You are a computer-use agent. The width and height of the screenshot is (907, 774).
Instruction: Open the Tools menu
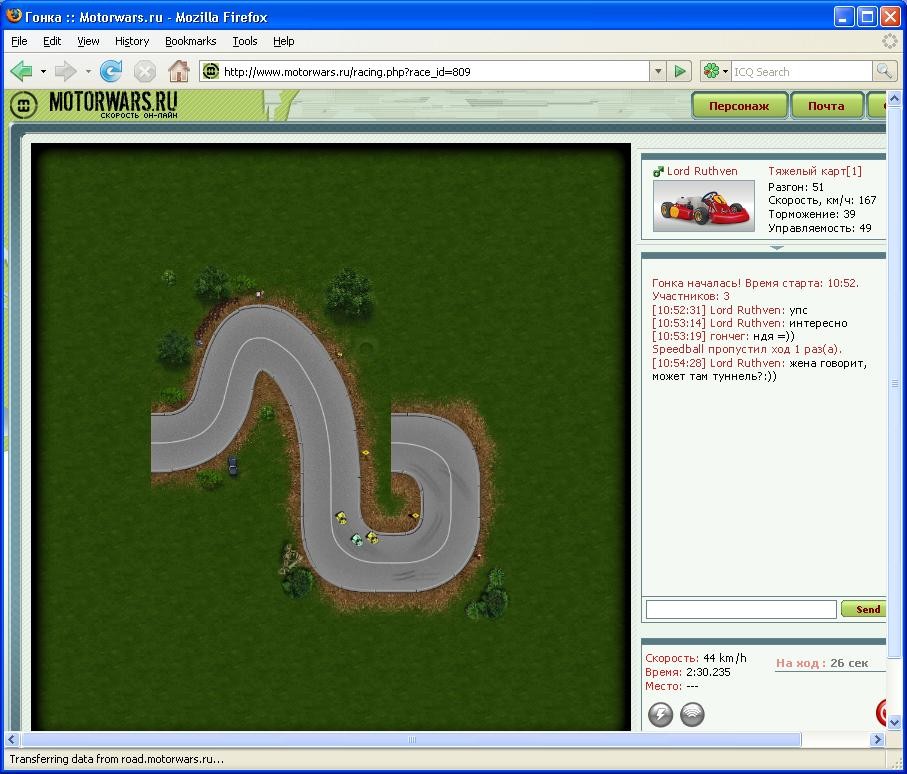(x=244, y=41)
